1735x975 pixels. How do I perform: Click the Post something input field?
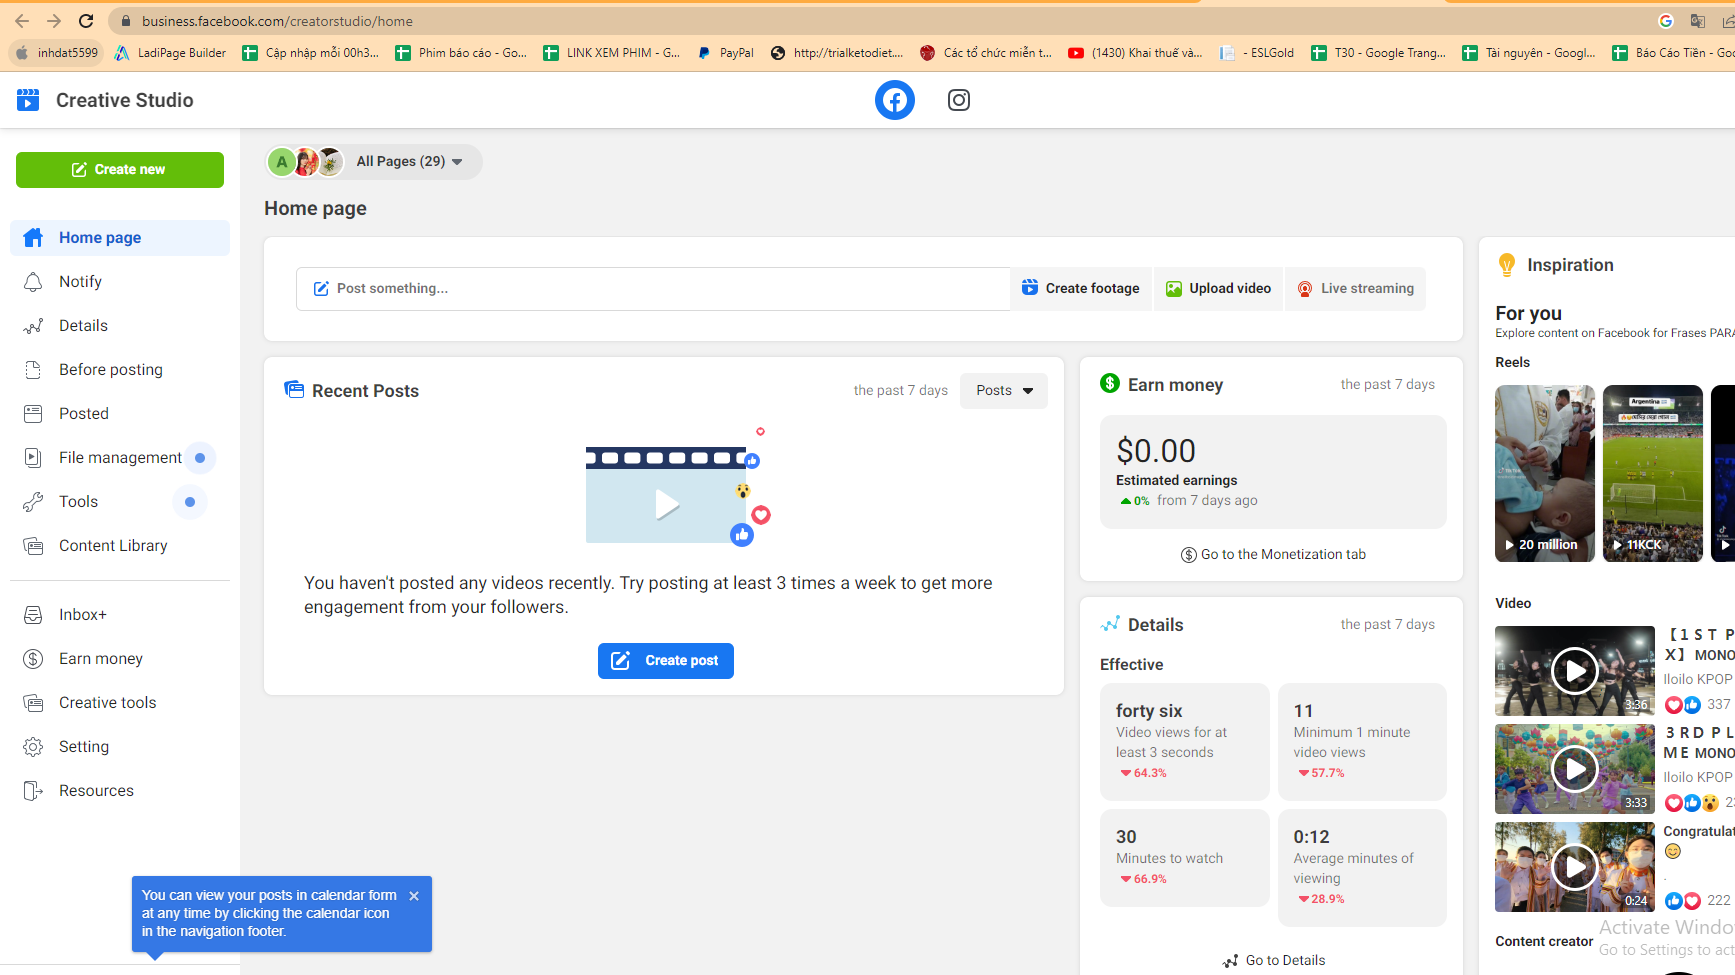(653, 289)
